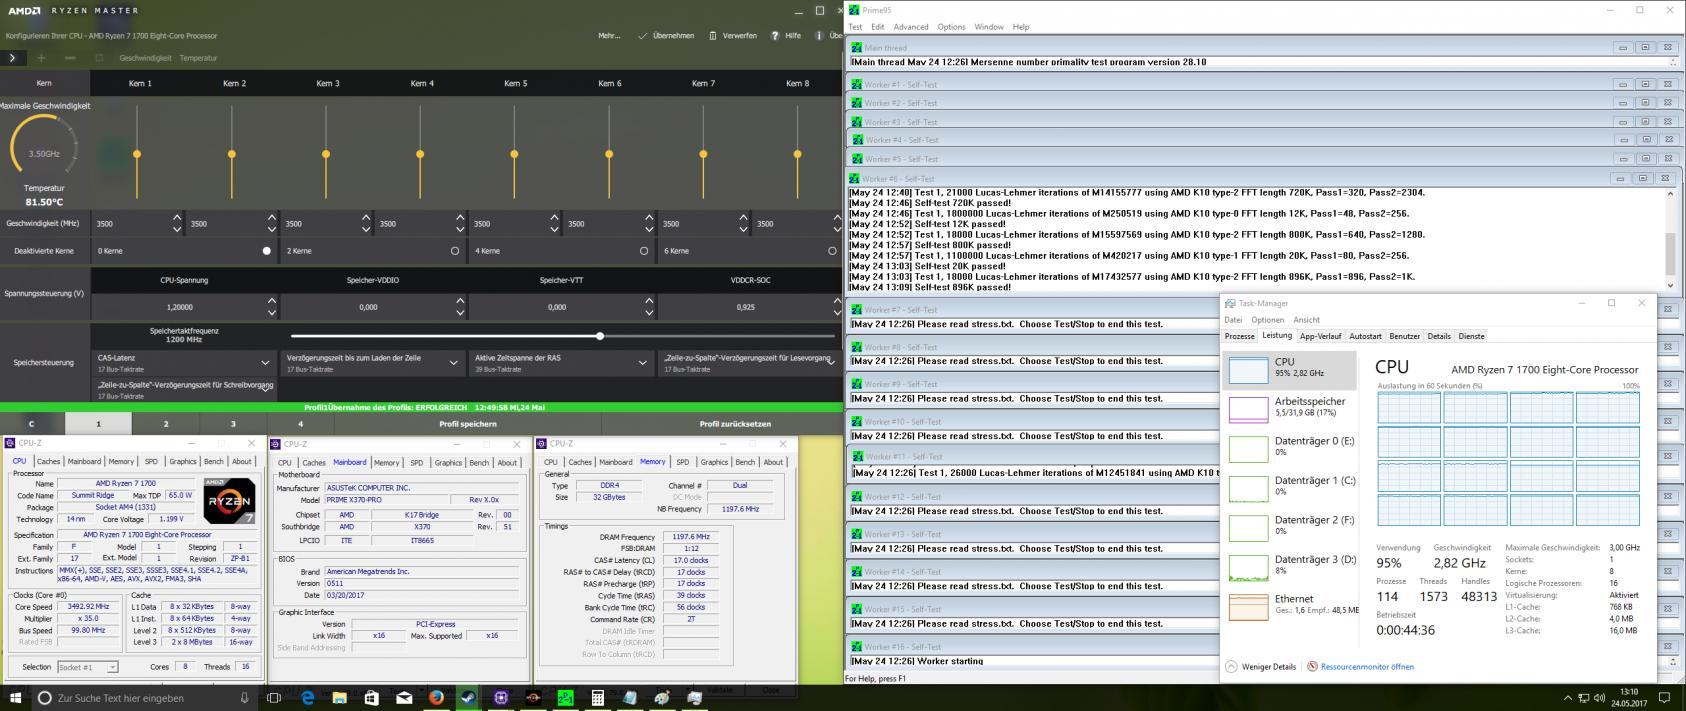
Task: Open Hilfe question mark in Ryzen Master
Action: click(x=775, y=35)
